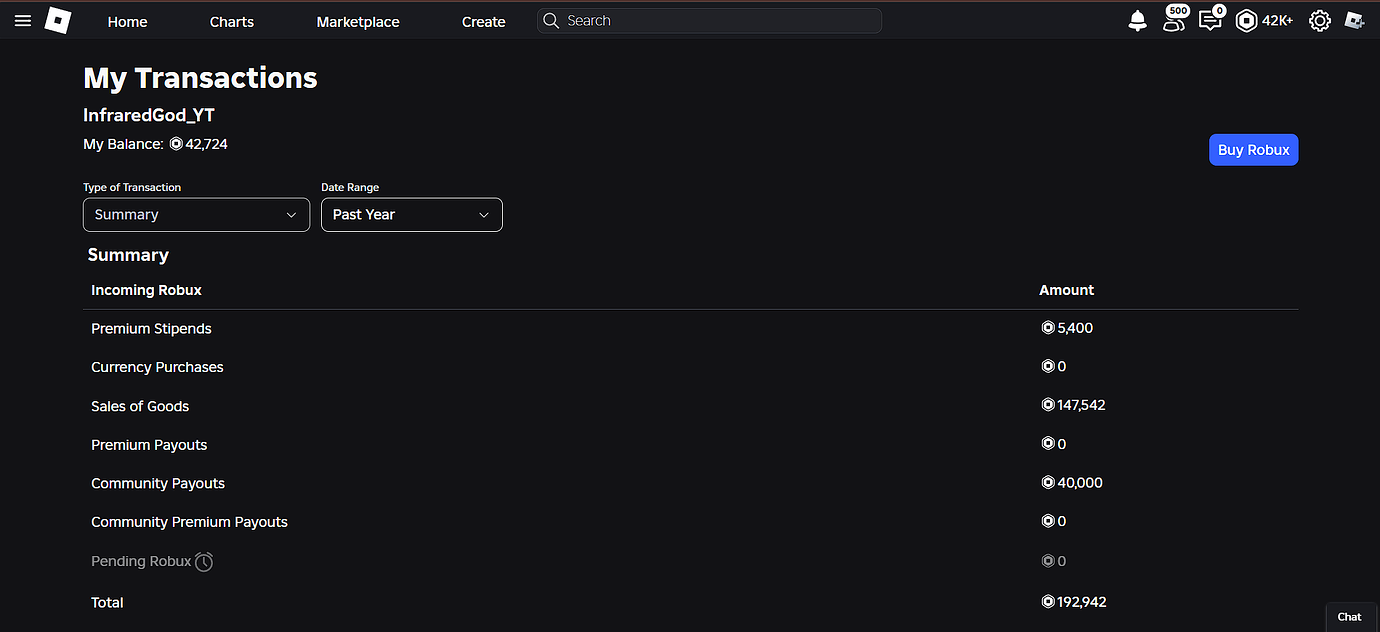
Task: Click the 147,542 amount value
Action: pyautogui.click(x=1081, y=405)
